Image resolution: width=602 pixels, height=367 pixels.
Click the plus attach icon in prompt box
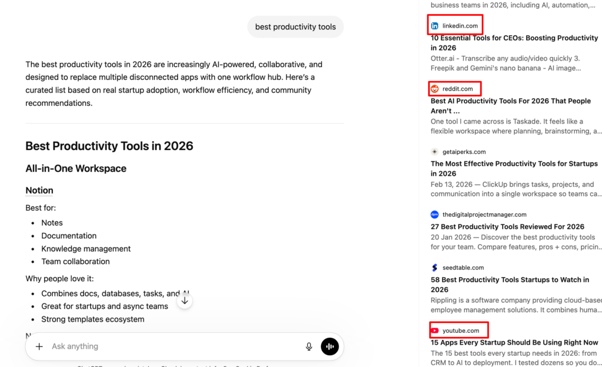click(x=39, y=347)
